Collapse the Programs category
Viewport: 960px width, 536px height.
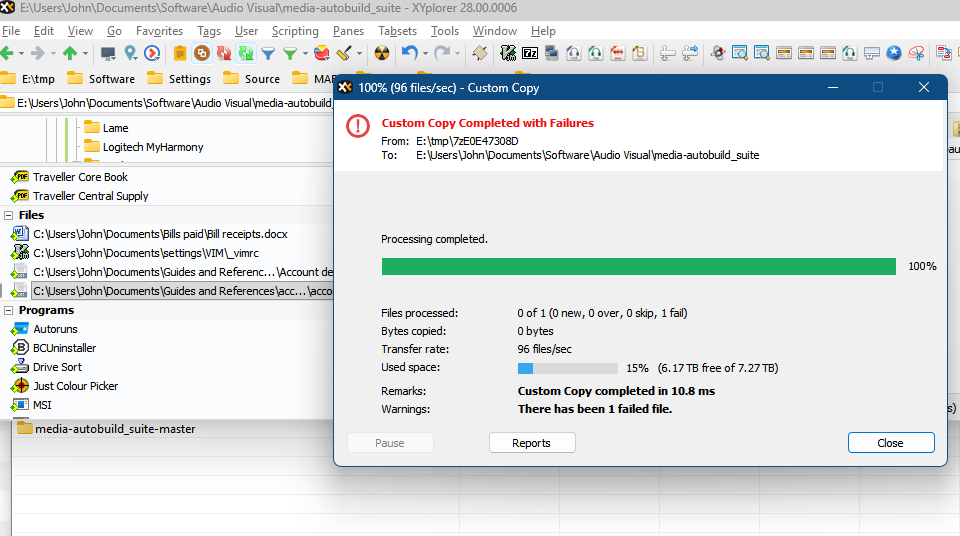click(9, 310)
